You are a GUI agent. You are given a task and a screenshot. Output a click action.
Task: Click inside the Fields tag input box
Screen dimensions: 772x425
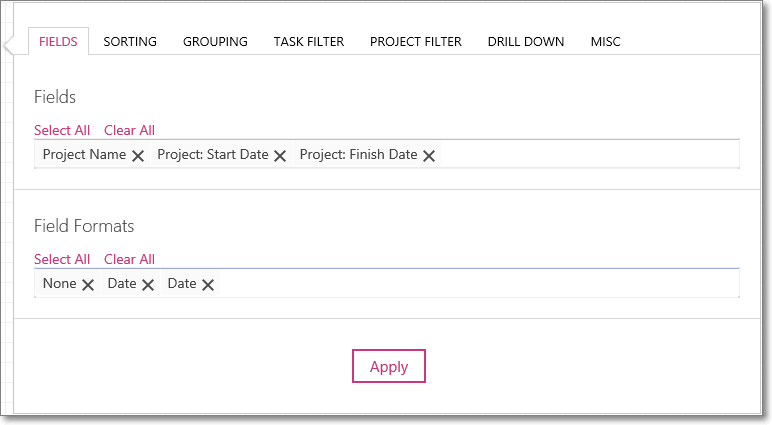coord(588,154)
